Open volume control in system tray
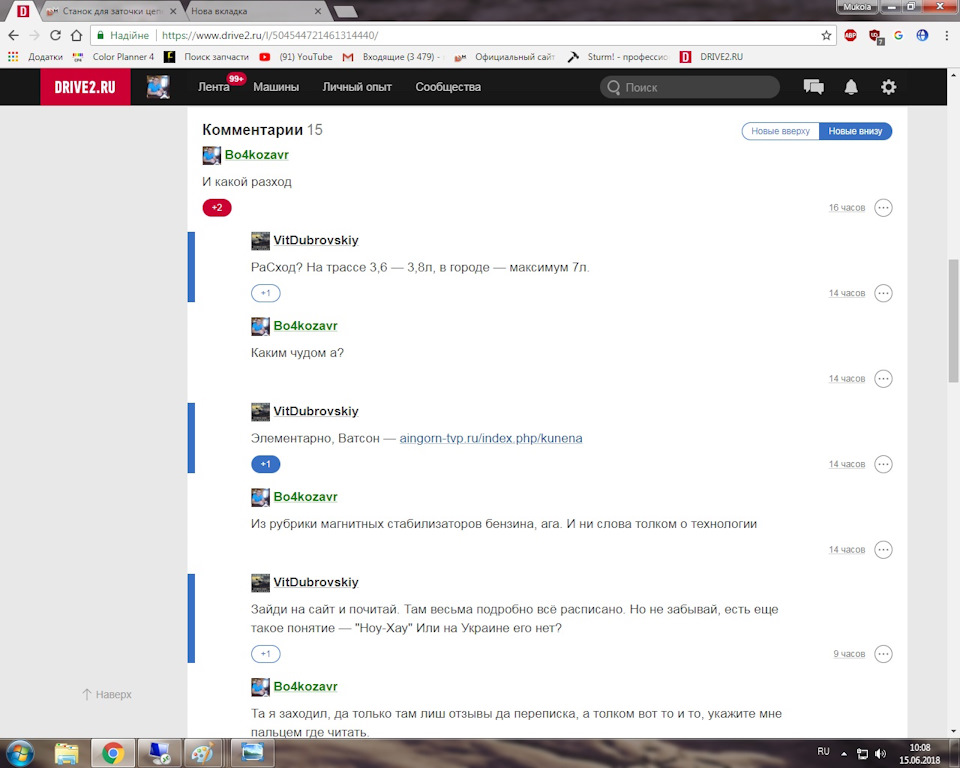 click(x=880, y=753)
